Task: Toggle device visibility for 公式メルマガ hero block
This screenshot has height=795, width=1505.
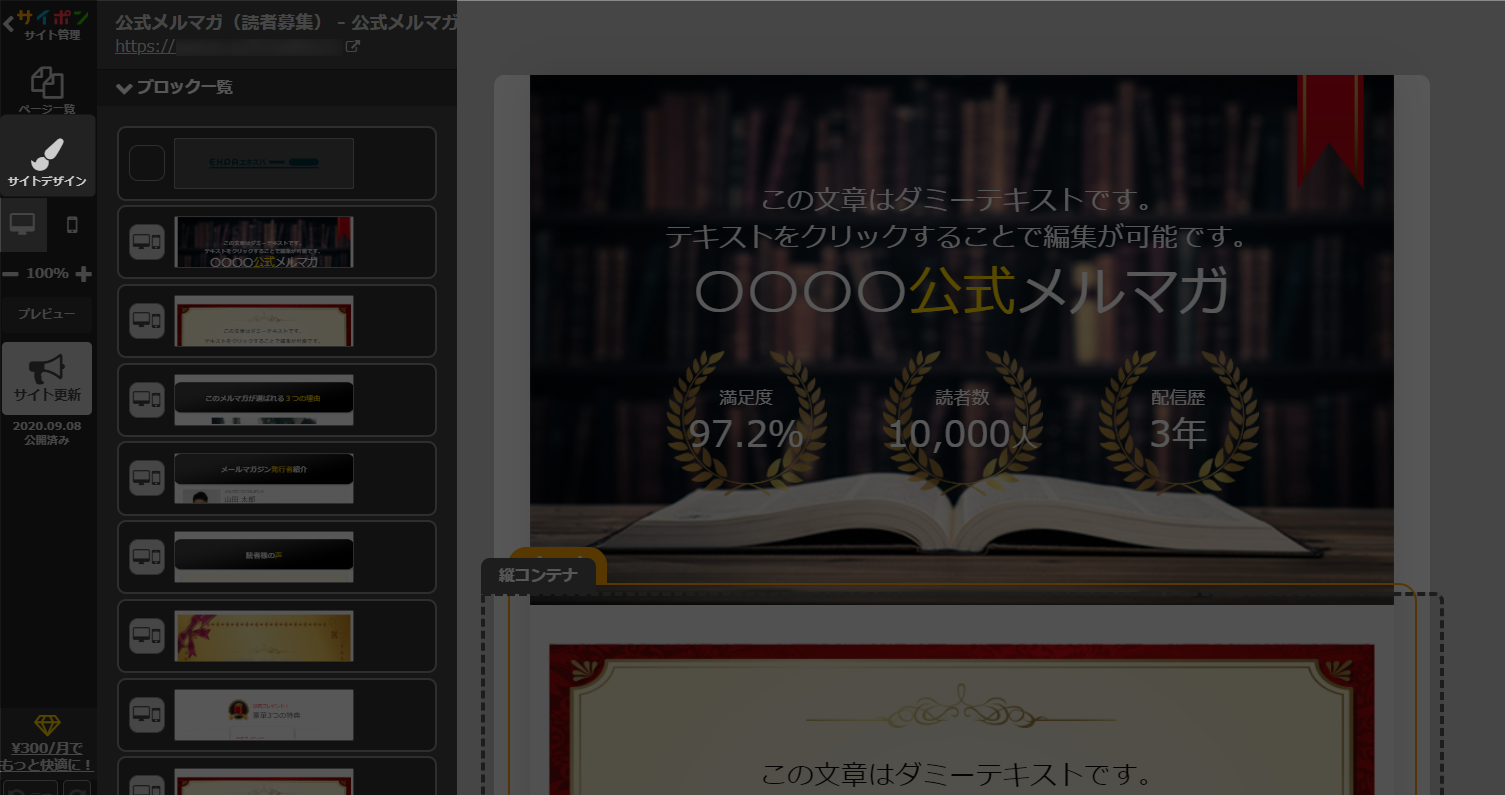Action: 147,242
